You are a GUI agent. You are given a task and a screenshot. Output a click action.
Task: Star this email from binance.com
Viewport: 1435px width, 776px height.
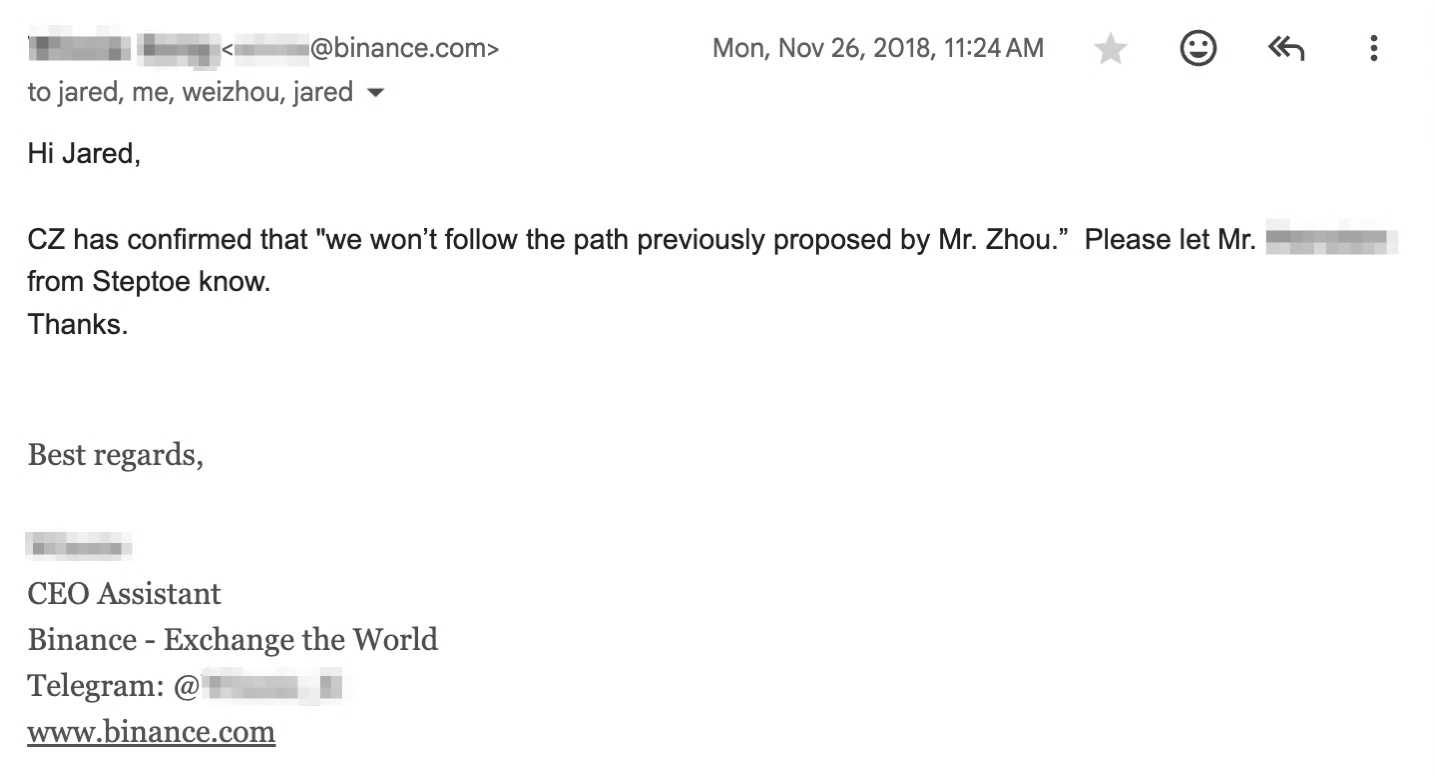coord(1111,48)
